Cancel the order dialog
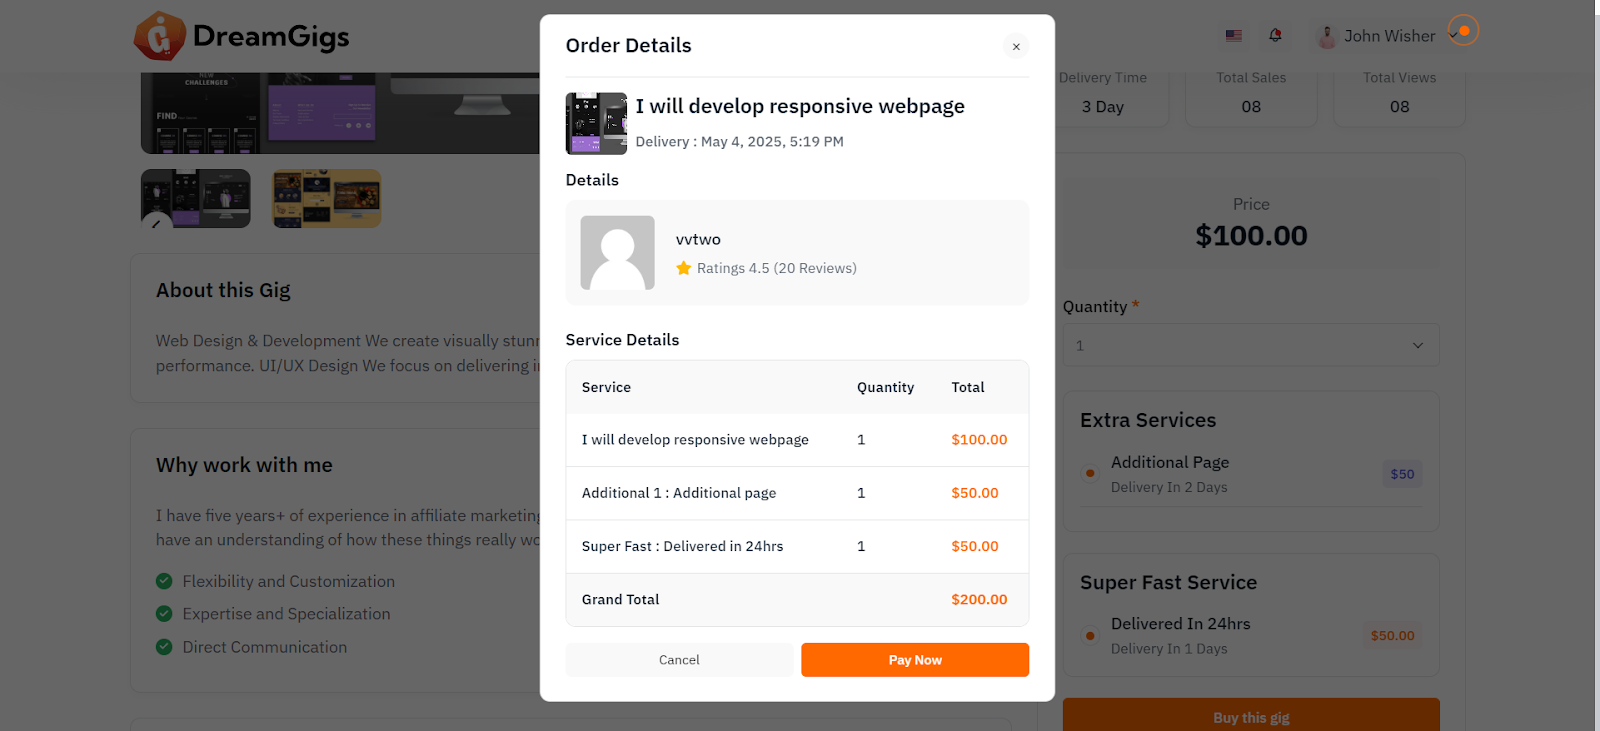 [x=679, y=660]
